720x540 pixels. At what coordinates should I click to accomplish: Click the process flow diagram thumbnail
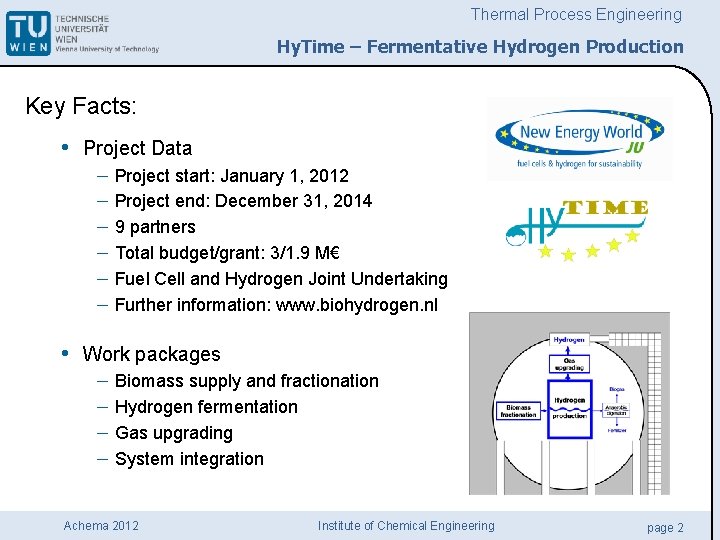pyautogui.click(x=569, y=403)
